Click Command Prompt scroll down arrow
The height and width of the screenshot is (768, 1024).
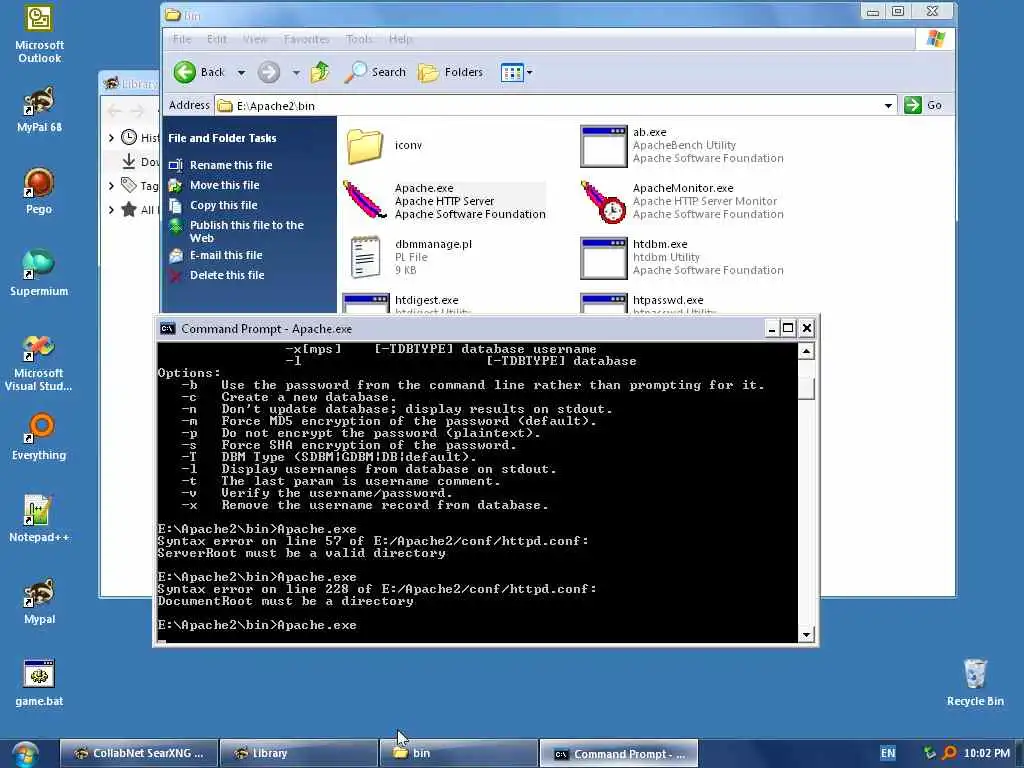(x=807, y=634)
